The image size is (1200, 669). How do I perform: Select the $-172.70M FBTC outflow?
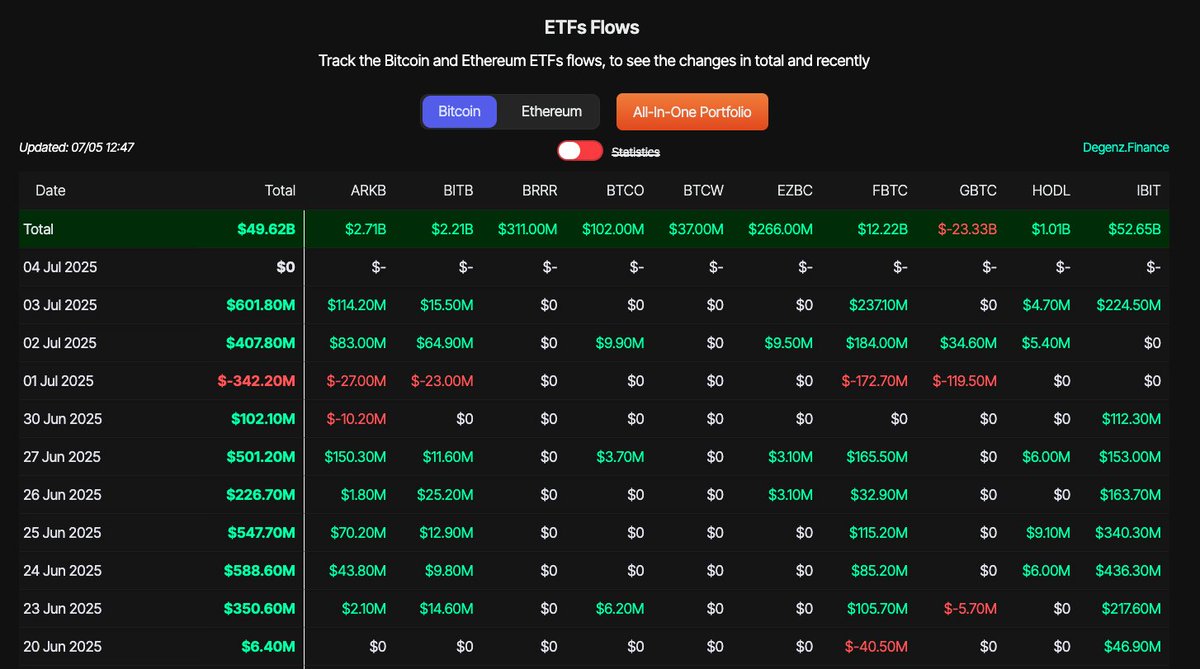874,381
